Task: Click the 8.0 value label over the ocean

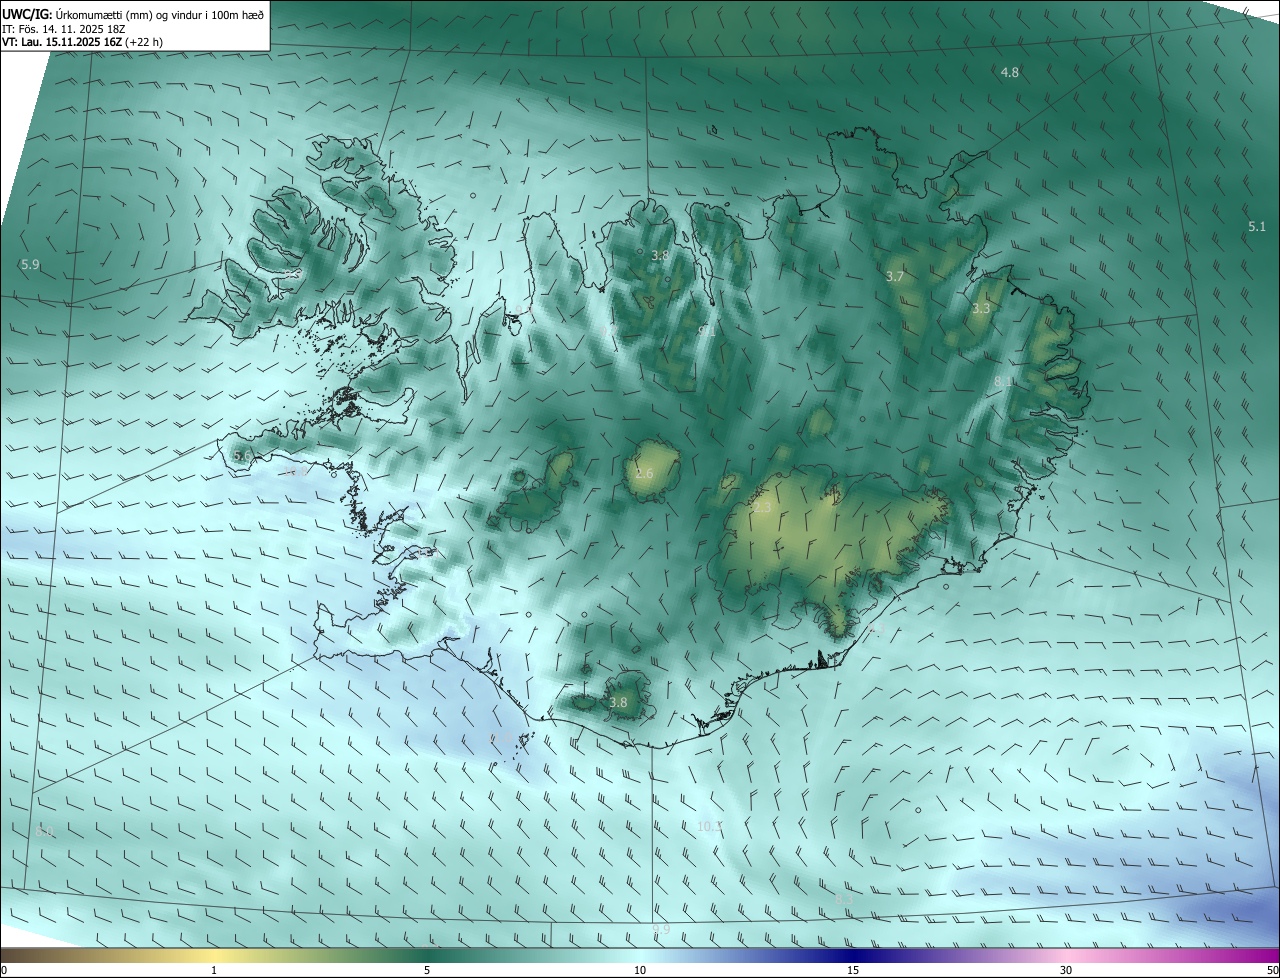Action: point(45,831)
